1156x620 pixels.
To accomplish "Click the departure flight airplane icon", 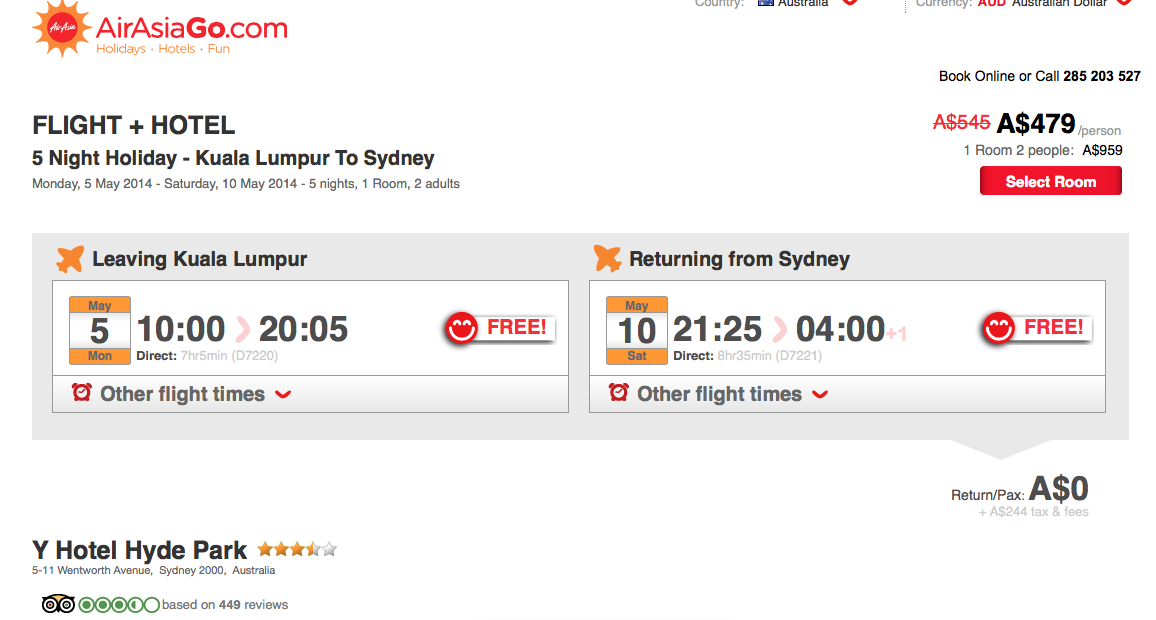I will coord(70,259).
